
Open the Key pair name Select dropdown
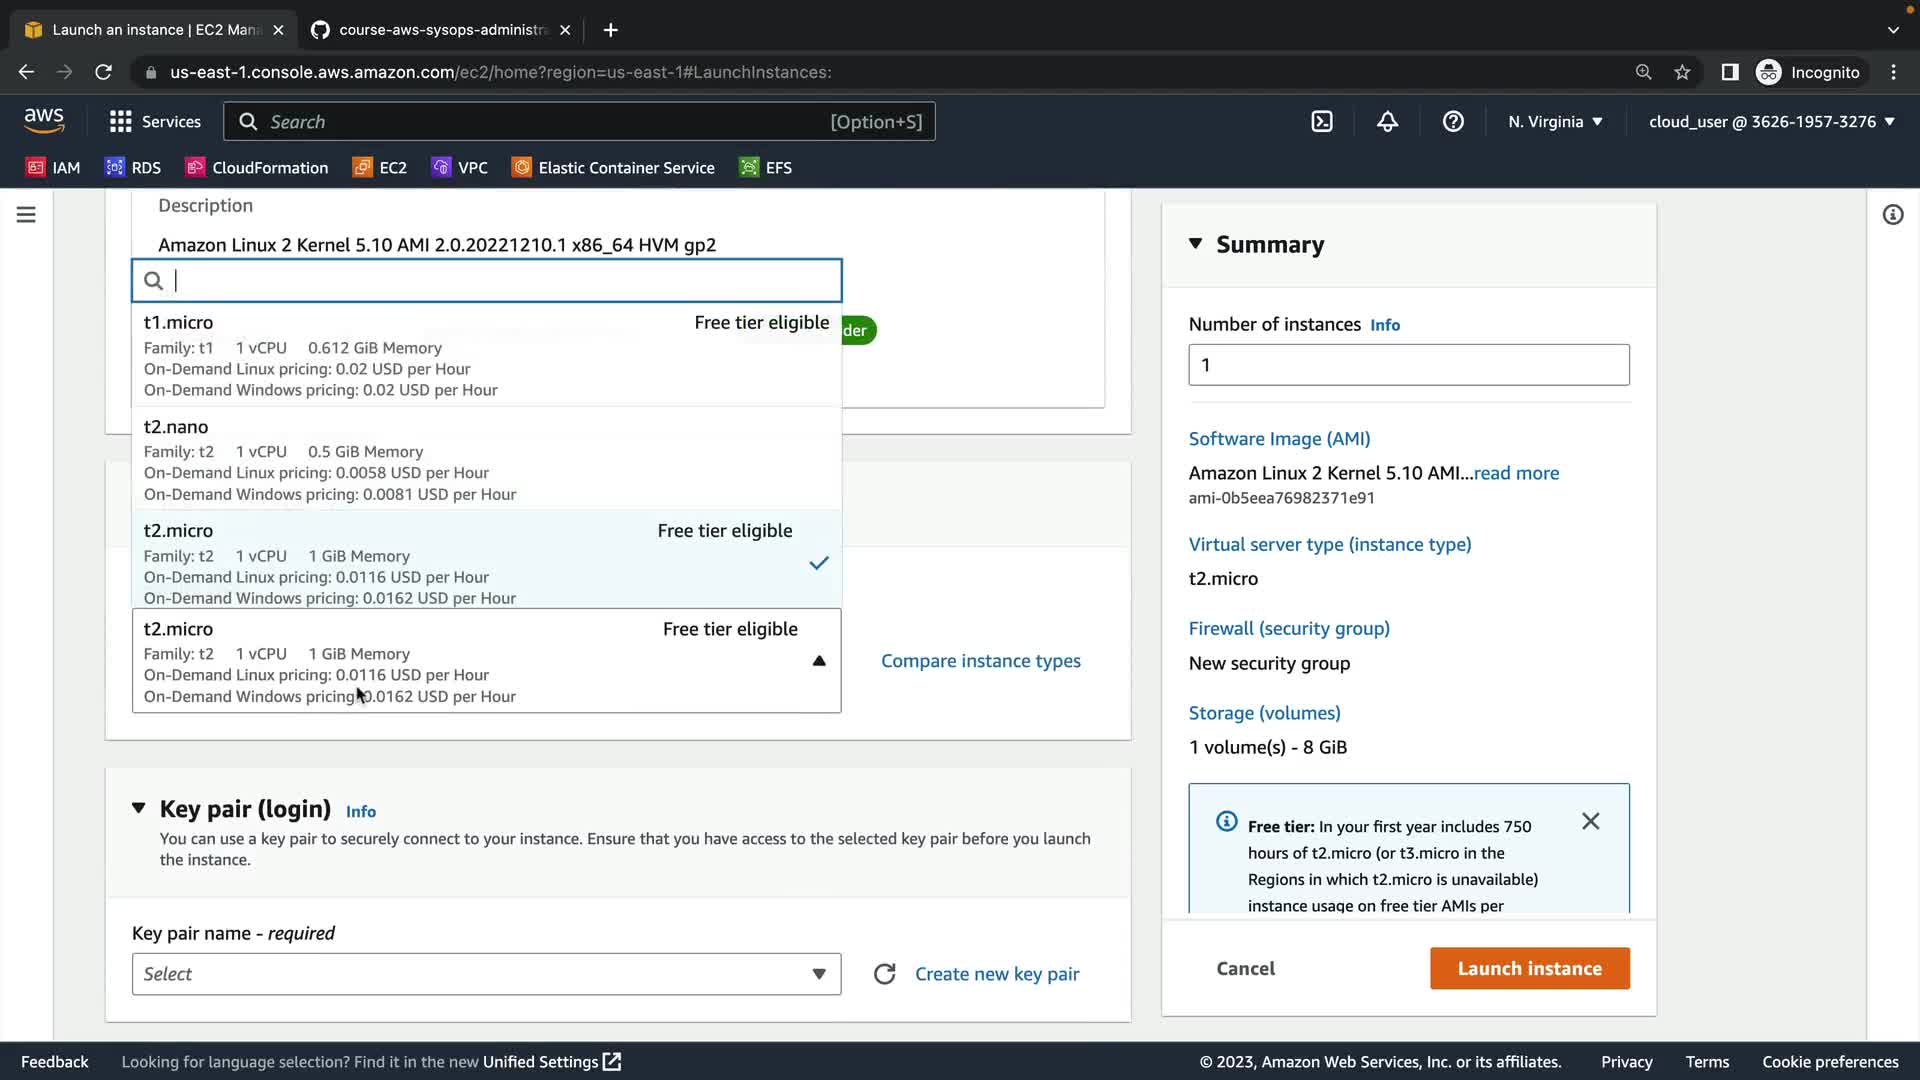pyautogui.click(x=486, y=974)
